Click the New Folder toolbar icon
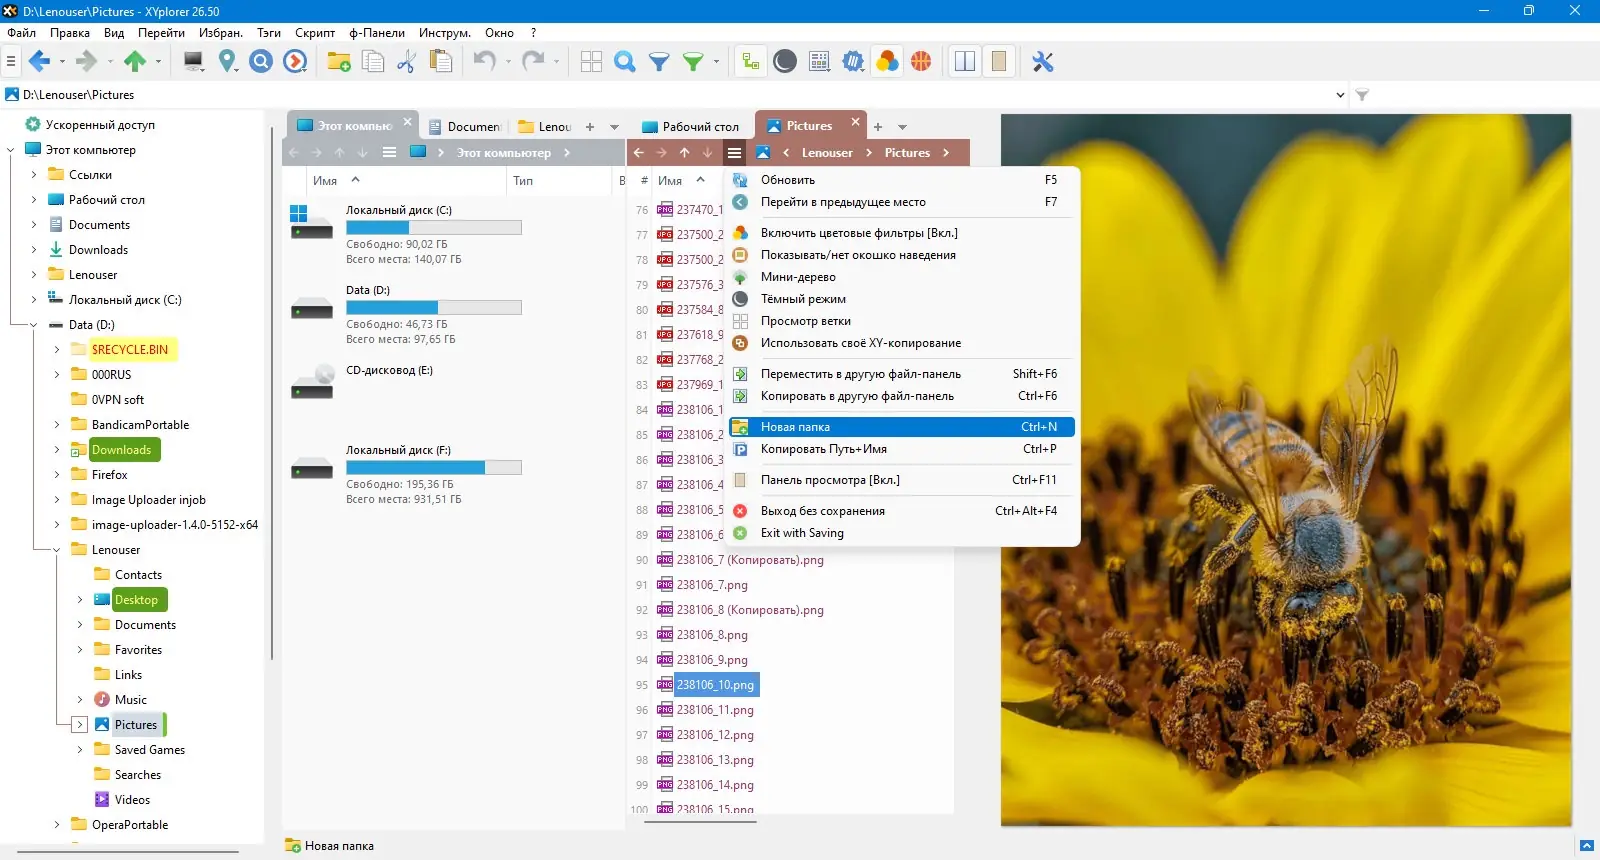Screen dimensions: 1600x860 [x=339, y=62]
